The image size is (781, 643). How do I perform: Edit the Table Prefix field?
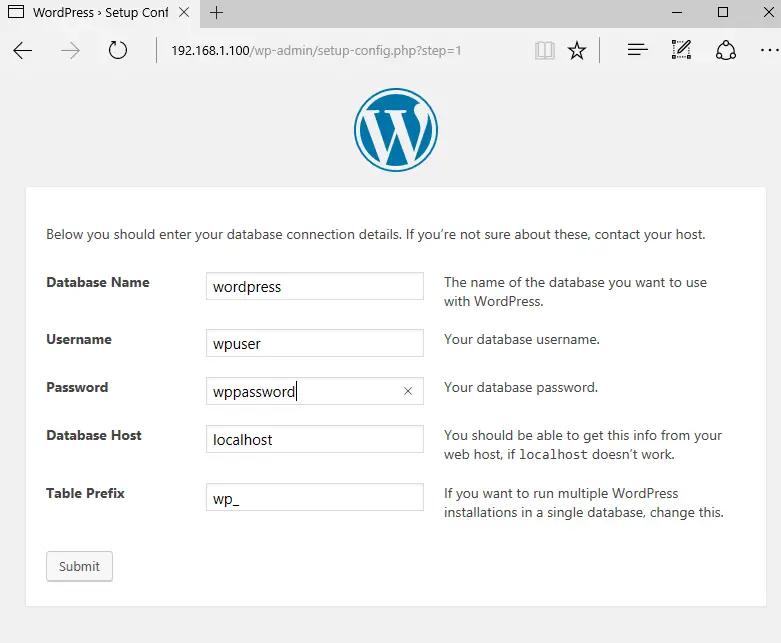(314, 497)
